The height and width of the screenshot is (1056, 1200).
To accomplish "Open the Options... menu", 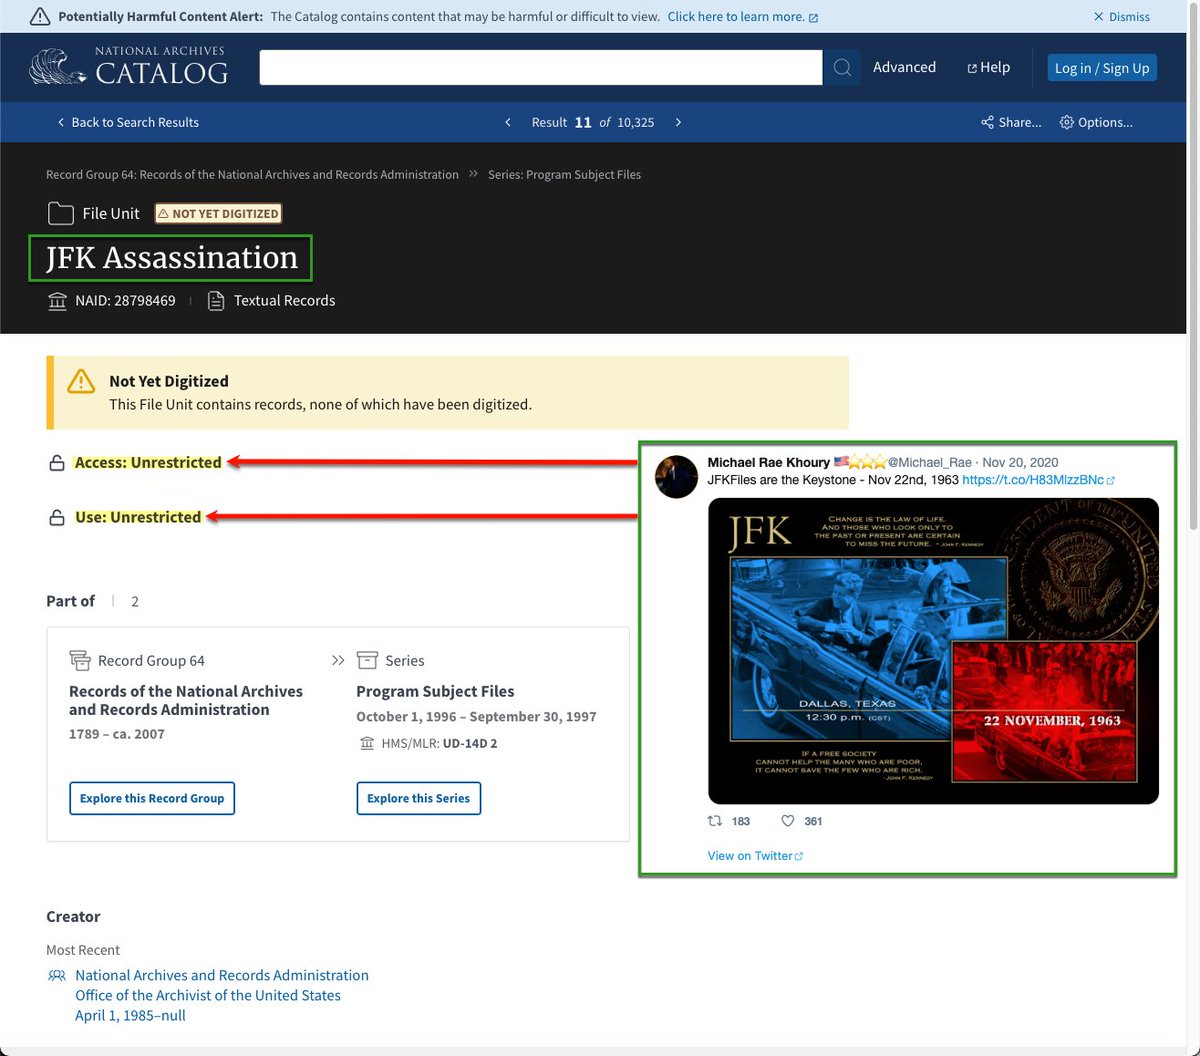I will [1096, 122].
